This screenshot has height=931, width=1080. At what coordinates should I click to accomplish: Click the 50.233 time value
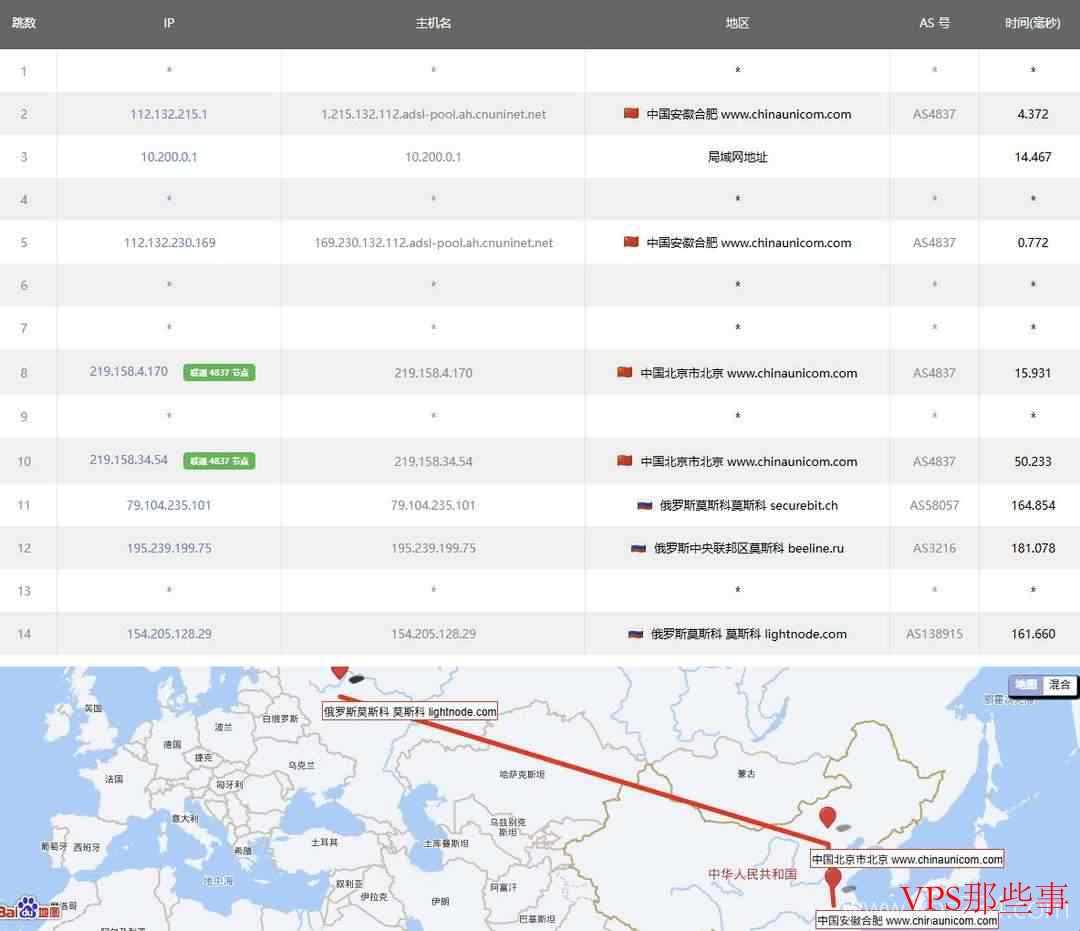point(1032,461)
